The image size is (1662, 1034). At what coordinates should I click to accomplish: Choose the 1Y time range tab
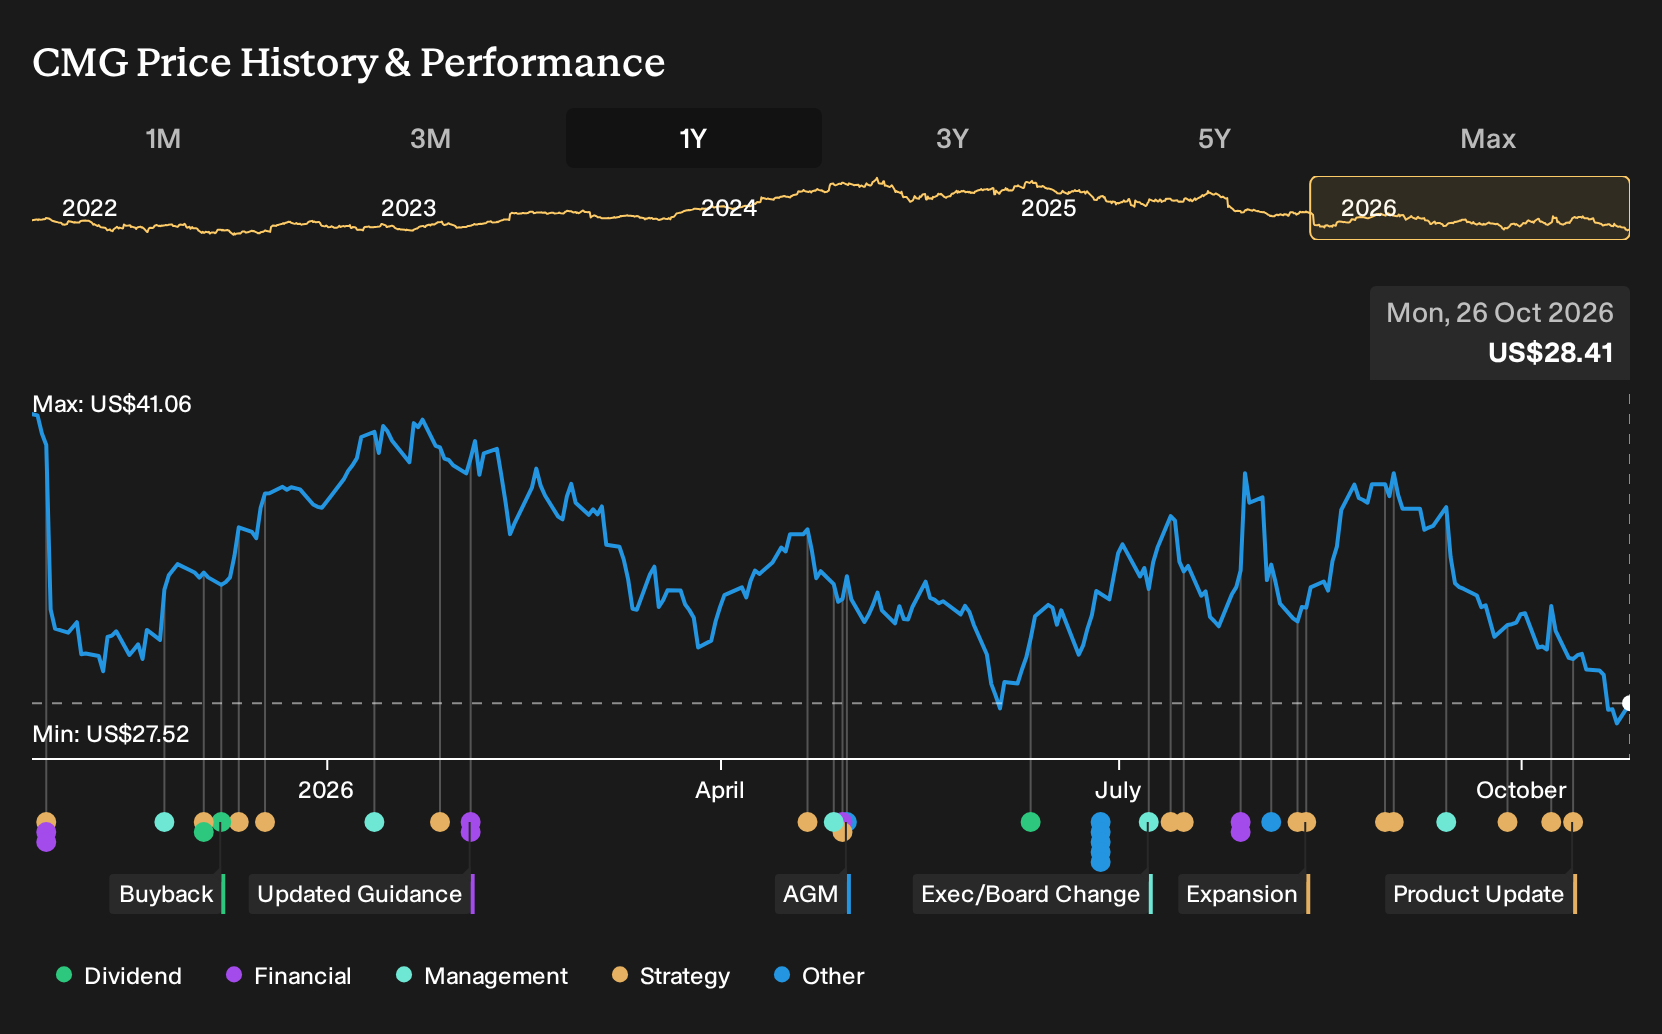click(x=694, y=138)
